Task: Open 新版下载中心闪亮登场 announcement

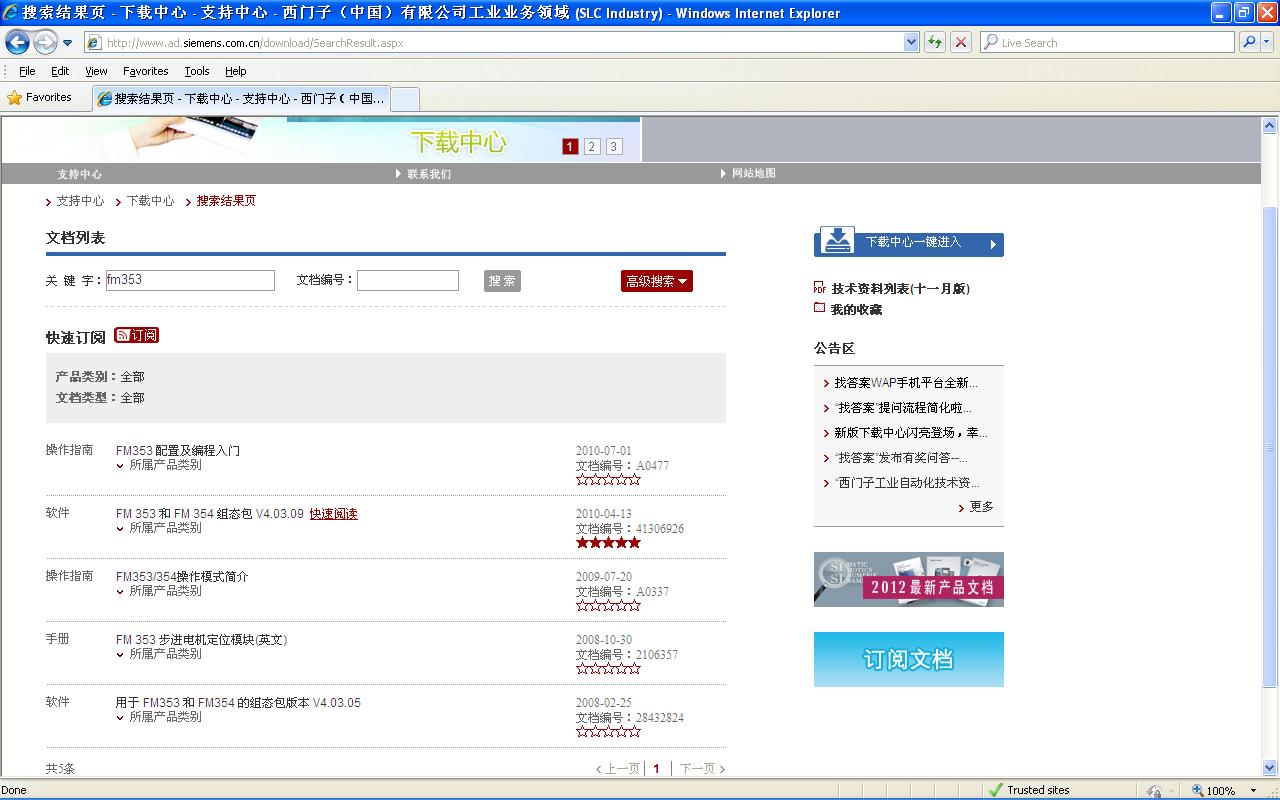Action: (911, 433)
